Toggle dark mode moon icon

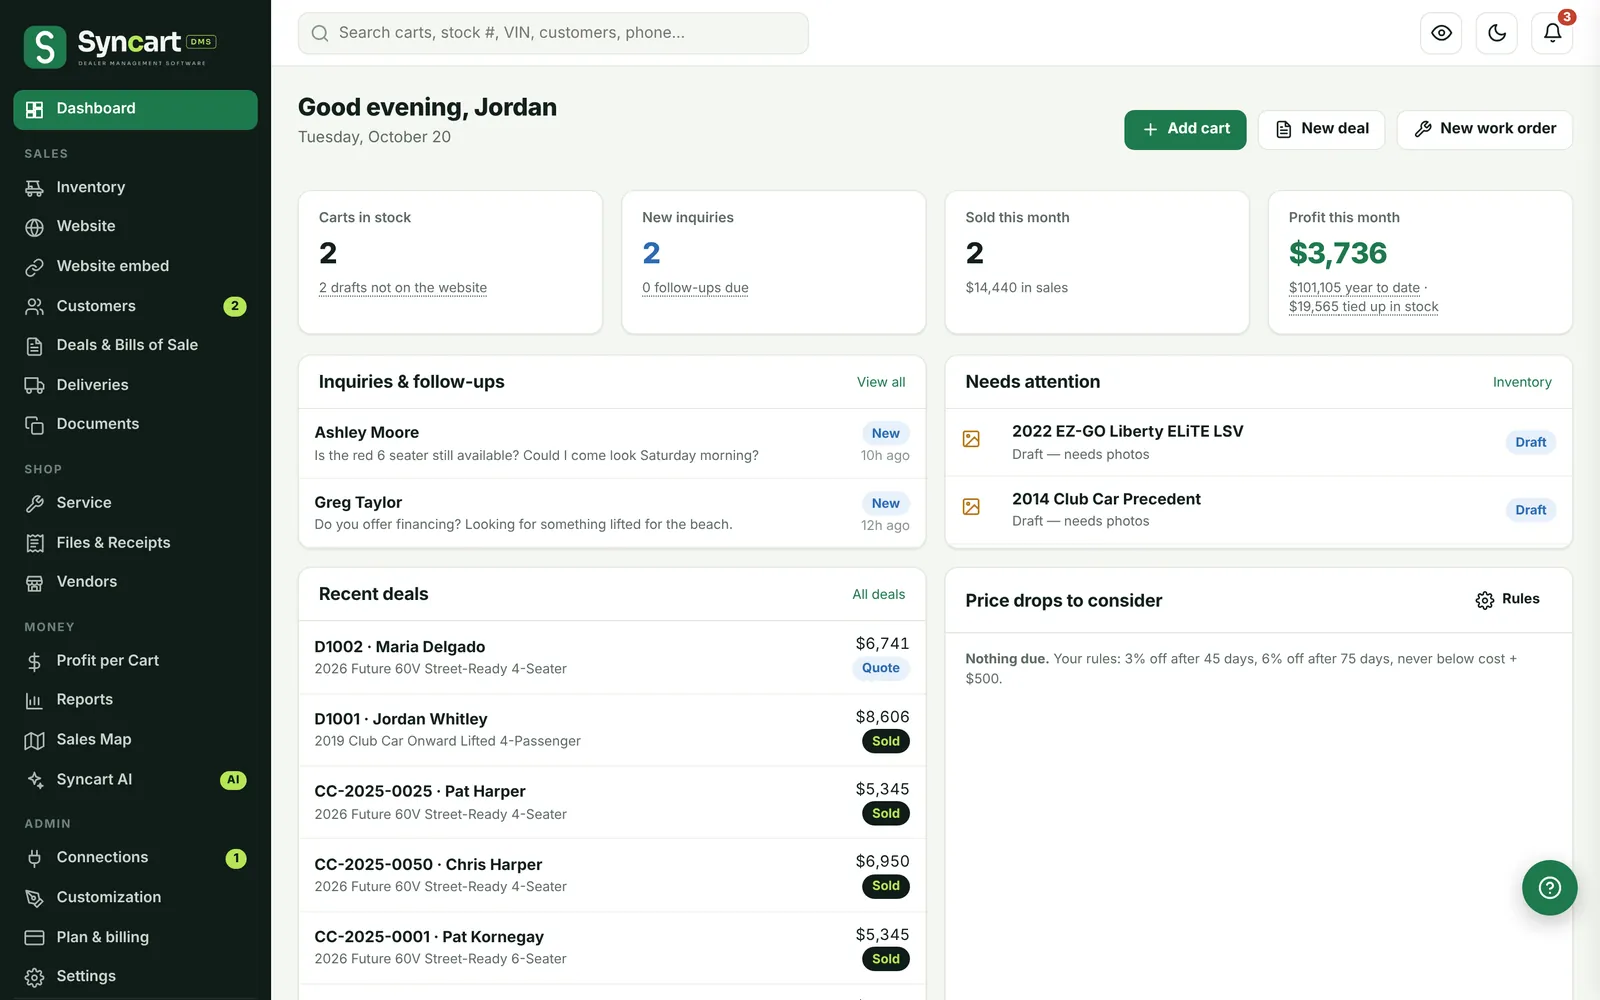[1497, 33]
